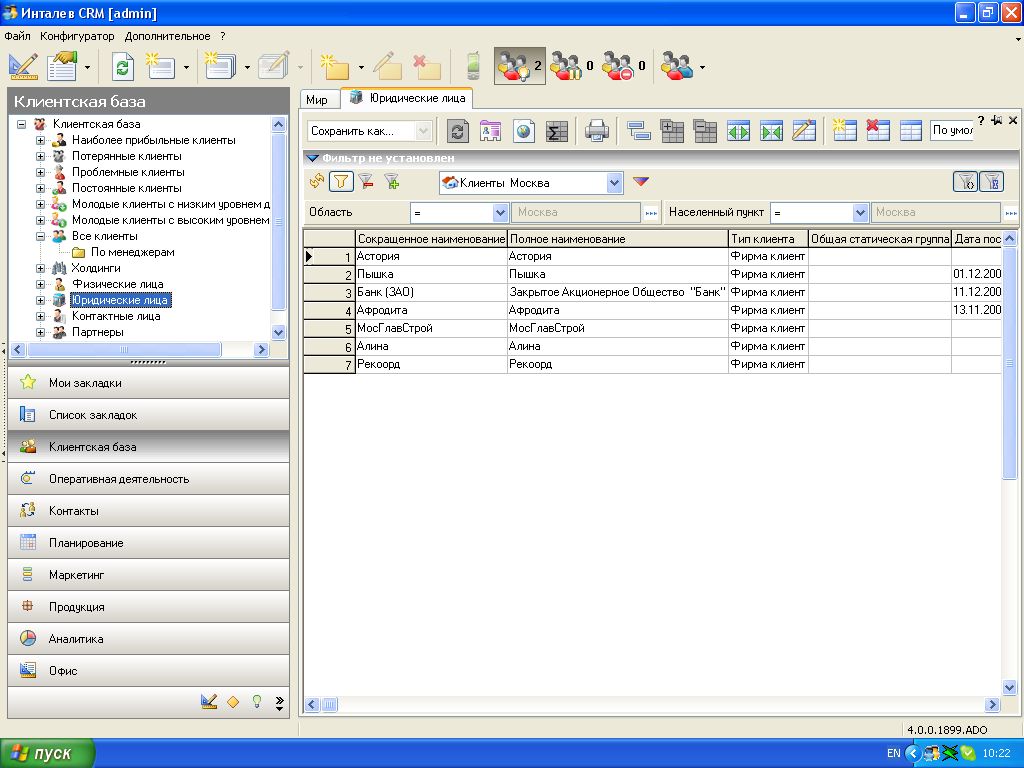Viewport: 1024px width, 768px height.
Task: Click the widen columns green arrows icon
Action: [x=738, y=131]
